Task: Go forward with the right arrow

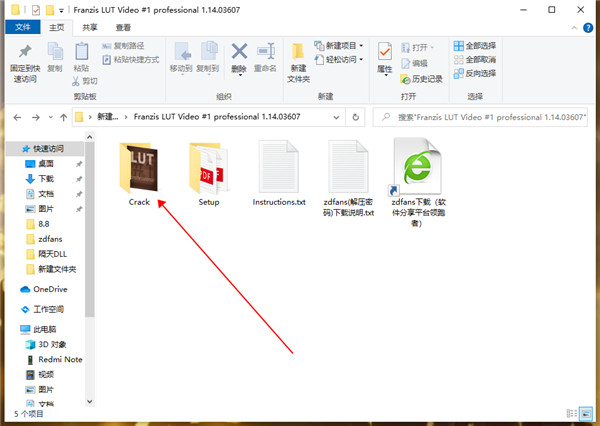Action: (36, 118)
